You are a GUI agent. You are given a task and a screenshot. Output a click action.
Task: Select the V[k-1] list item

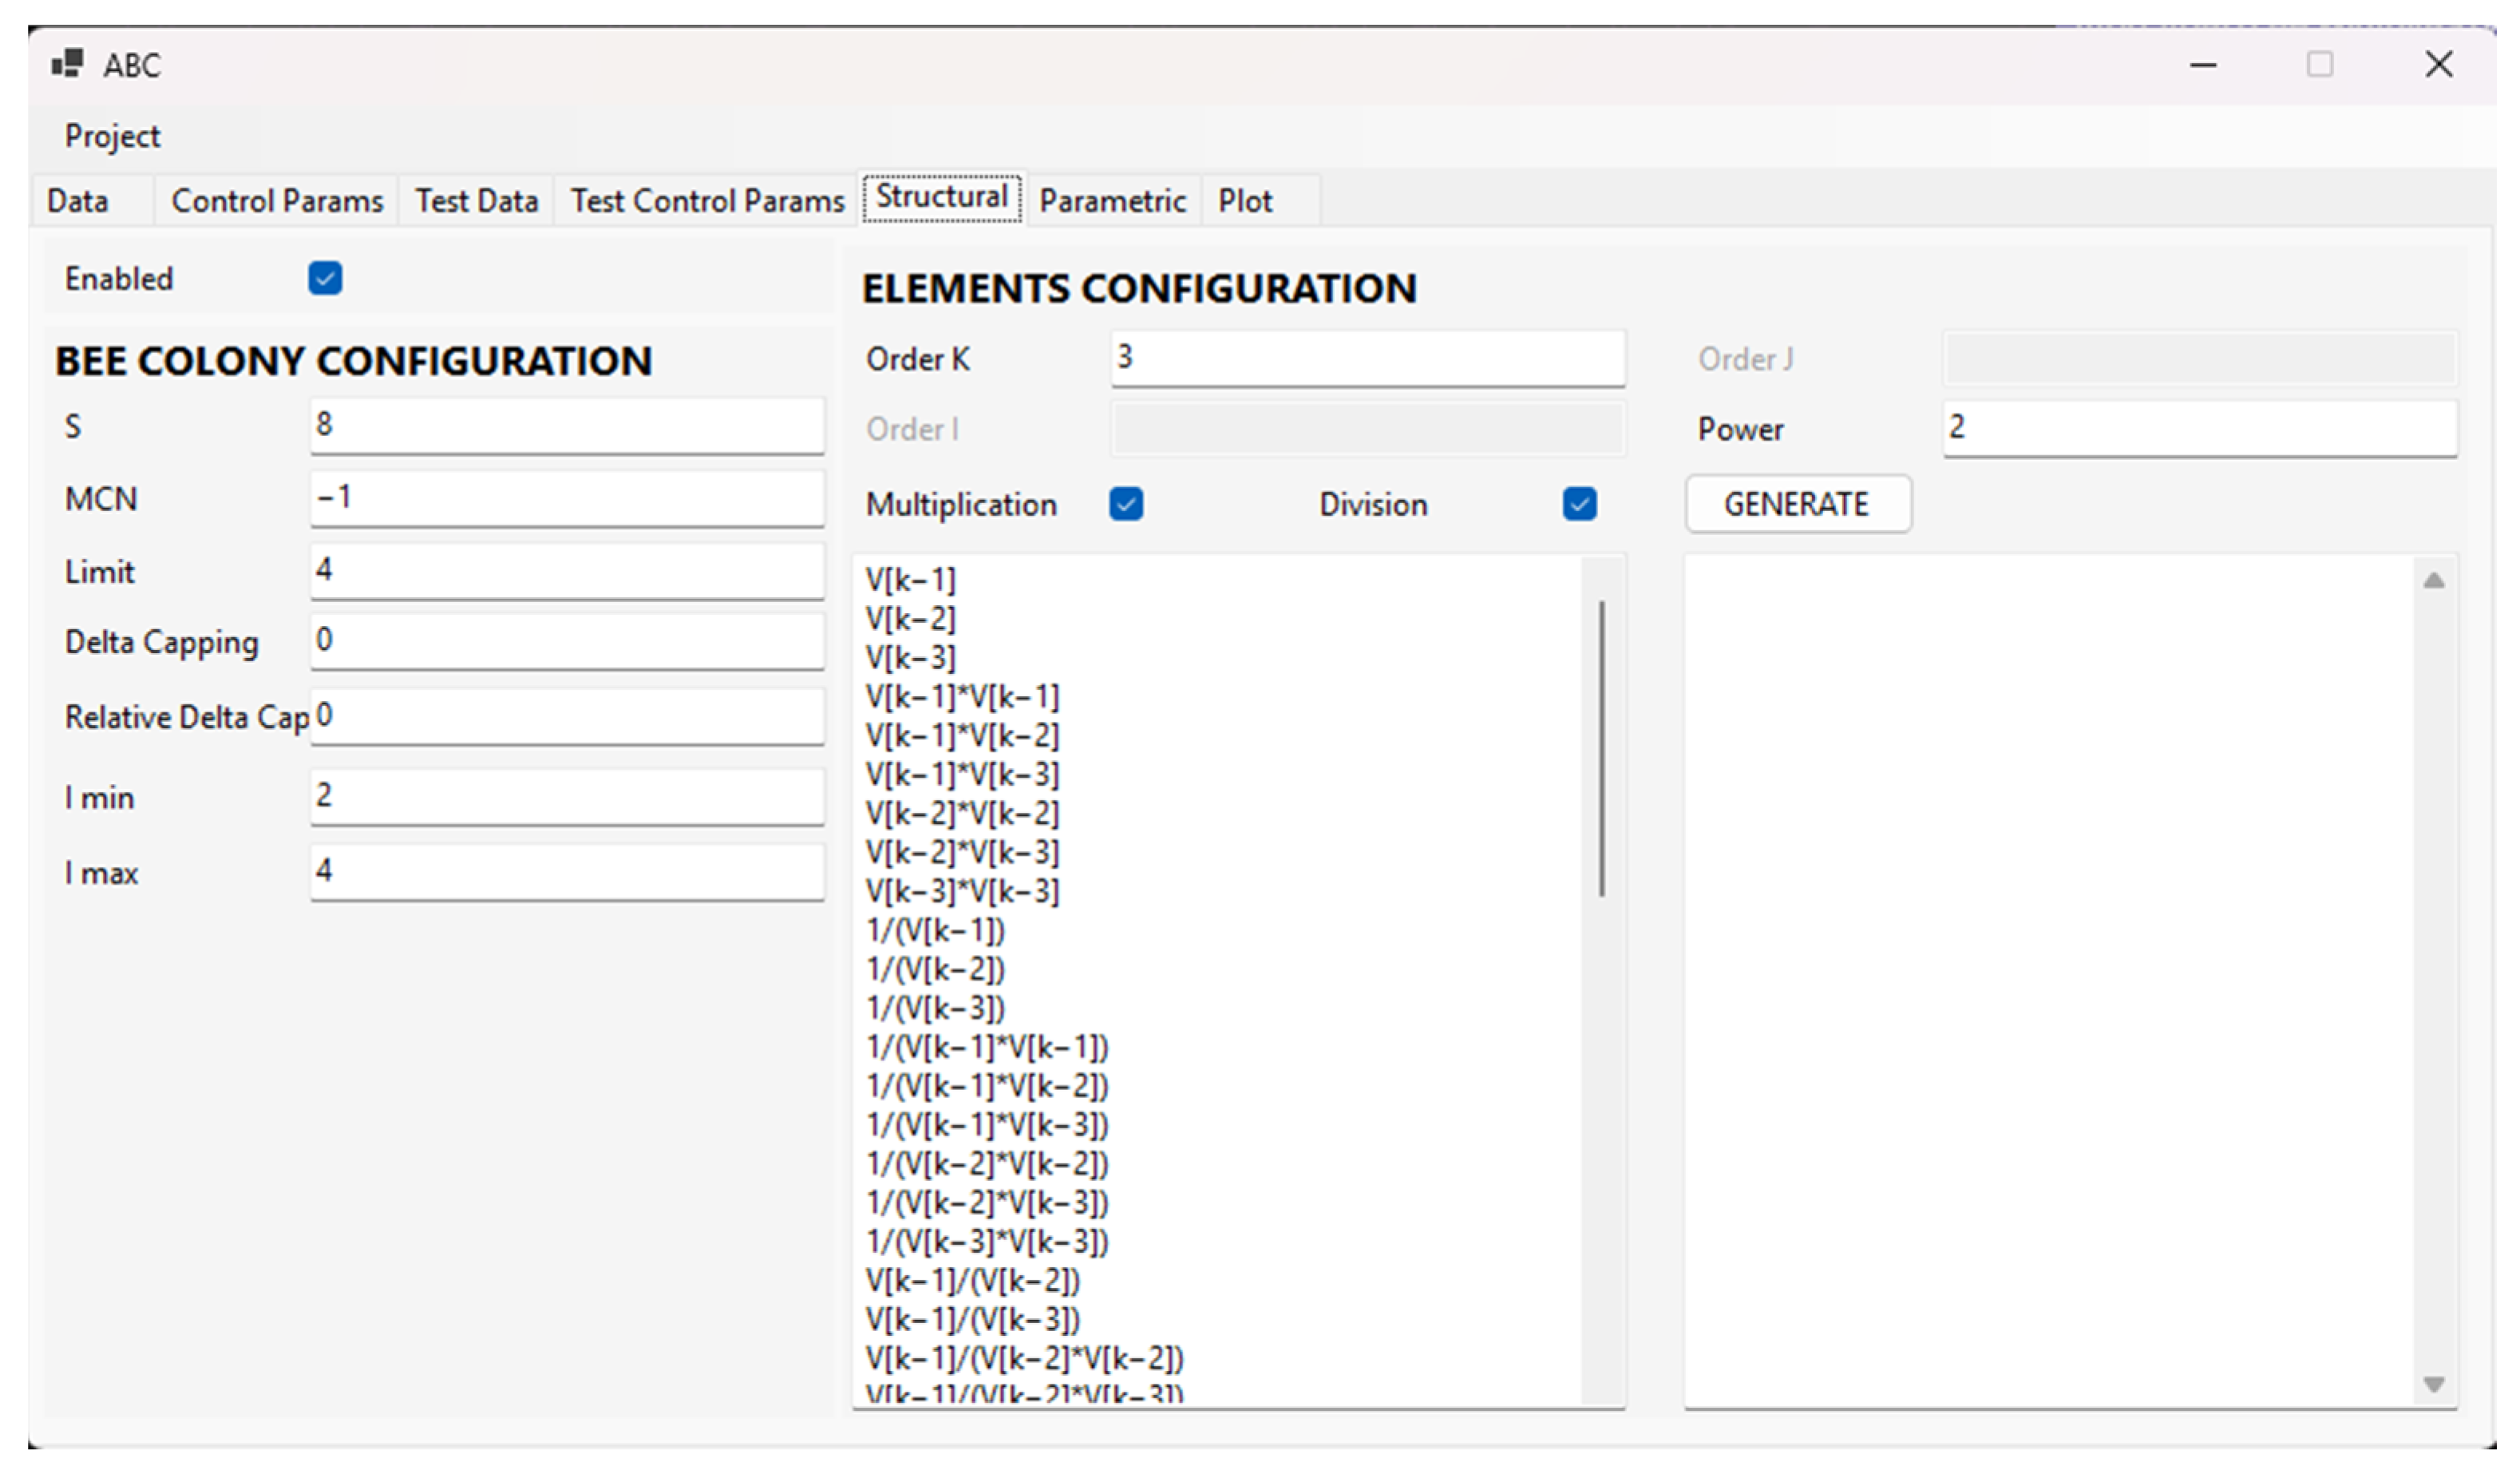tap(911, 580)
